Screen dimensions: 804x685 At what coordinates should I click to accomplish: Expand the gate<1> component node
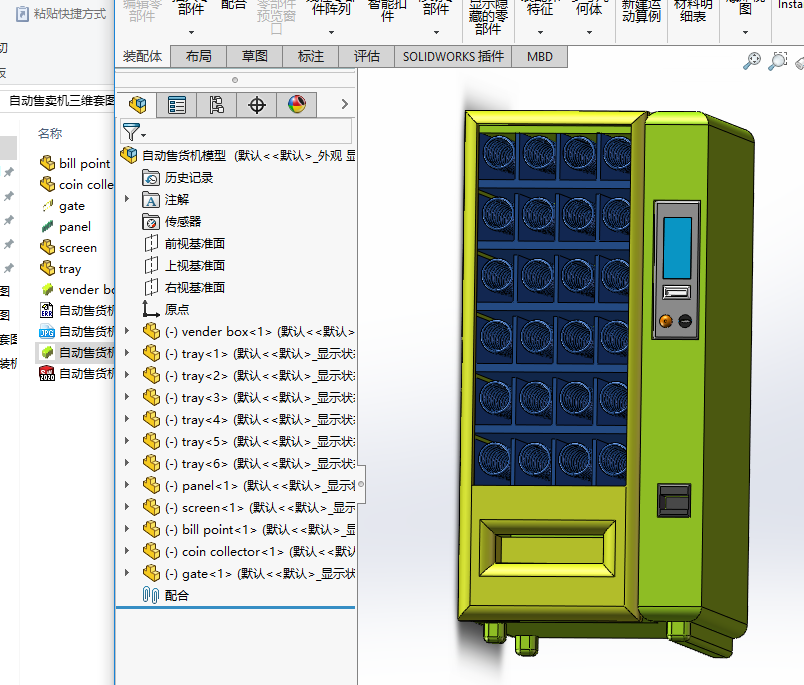(x=127, y=573)
